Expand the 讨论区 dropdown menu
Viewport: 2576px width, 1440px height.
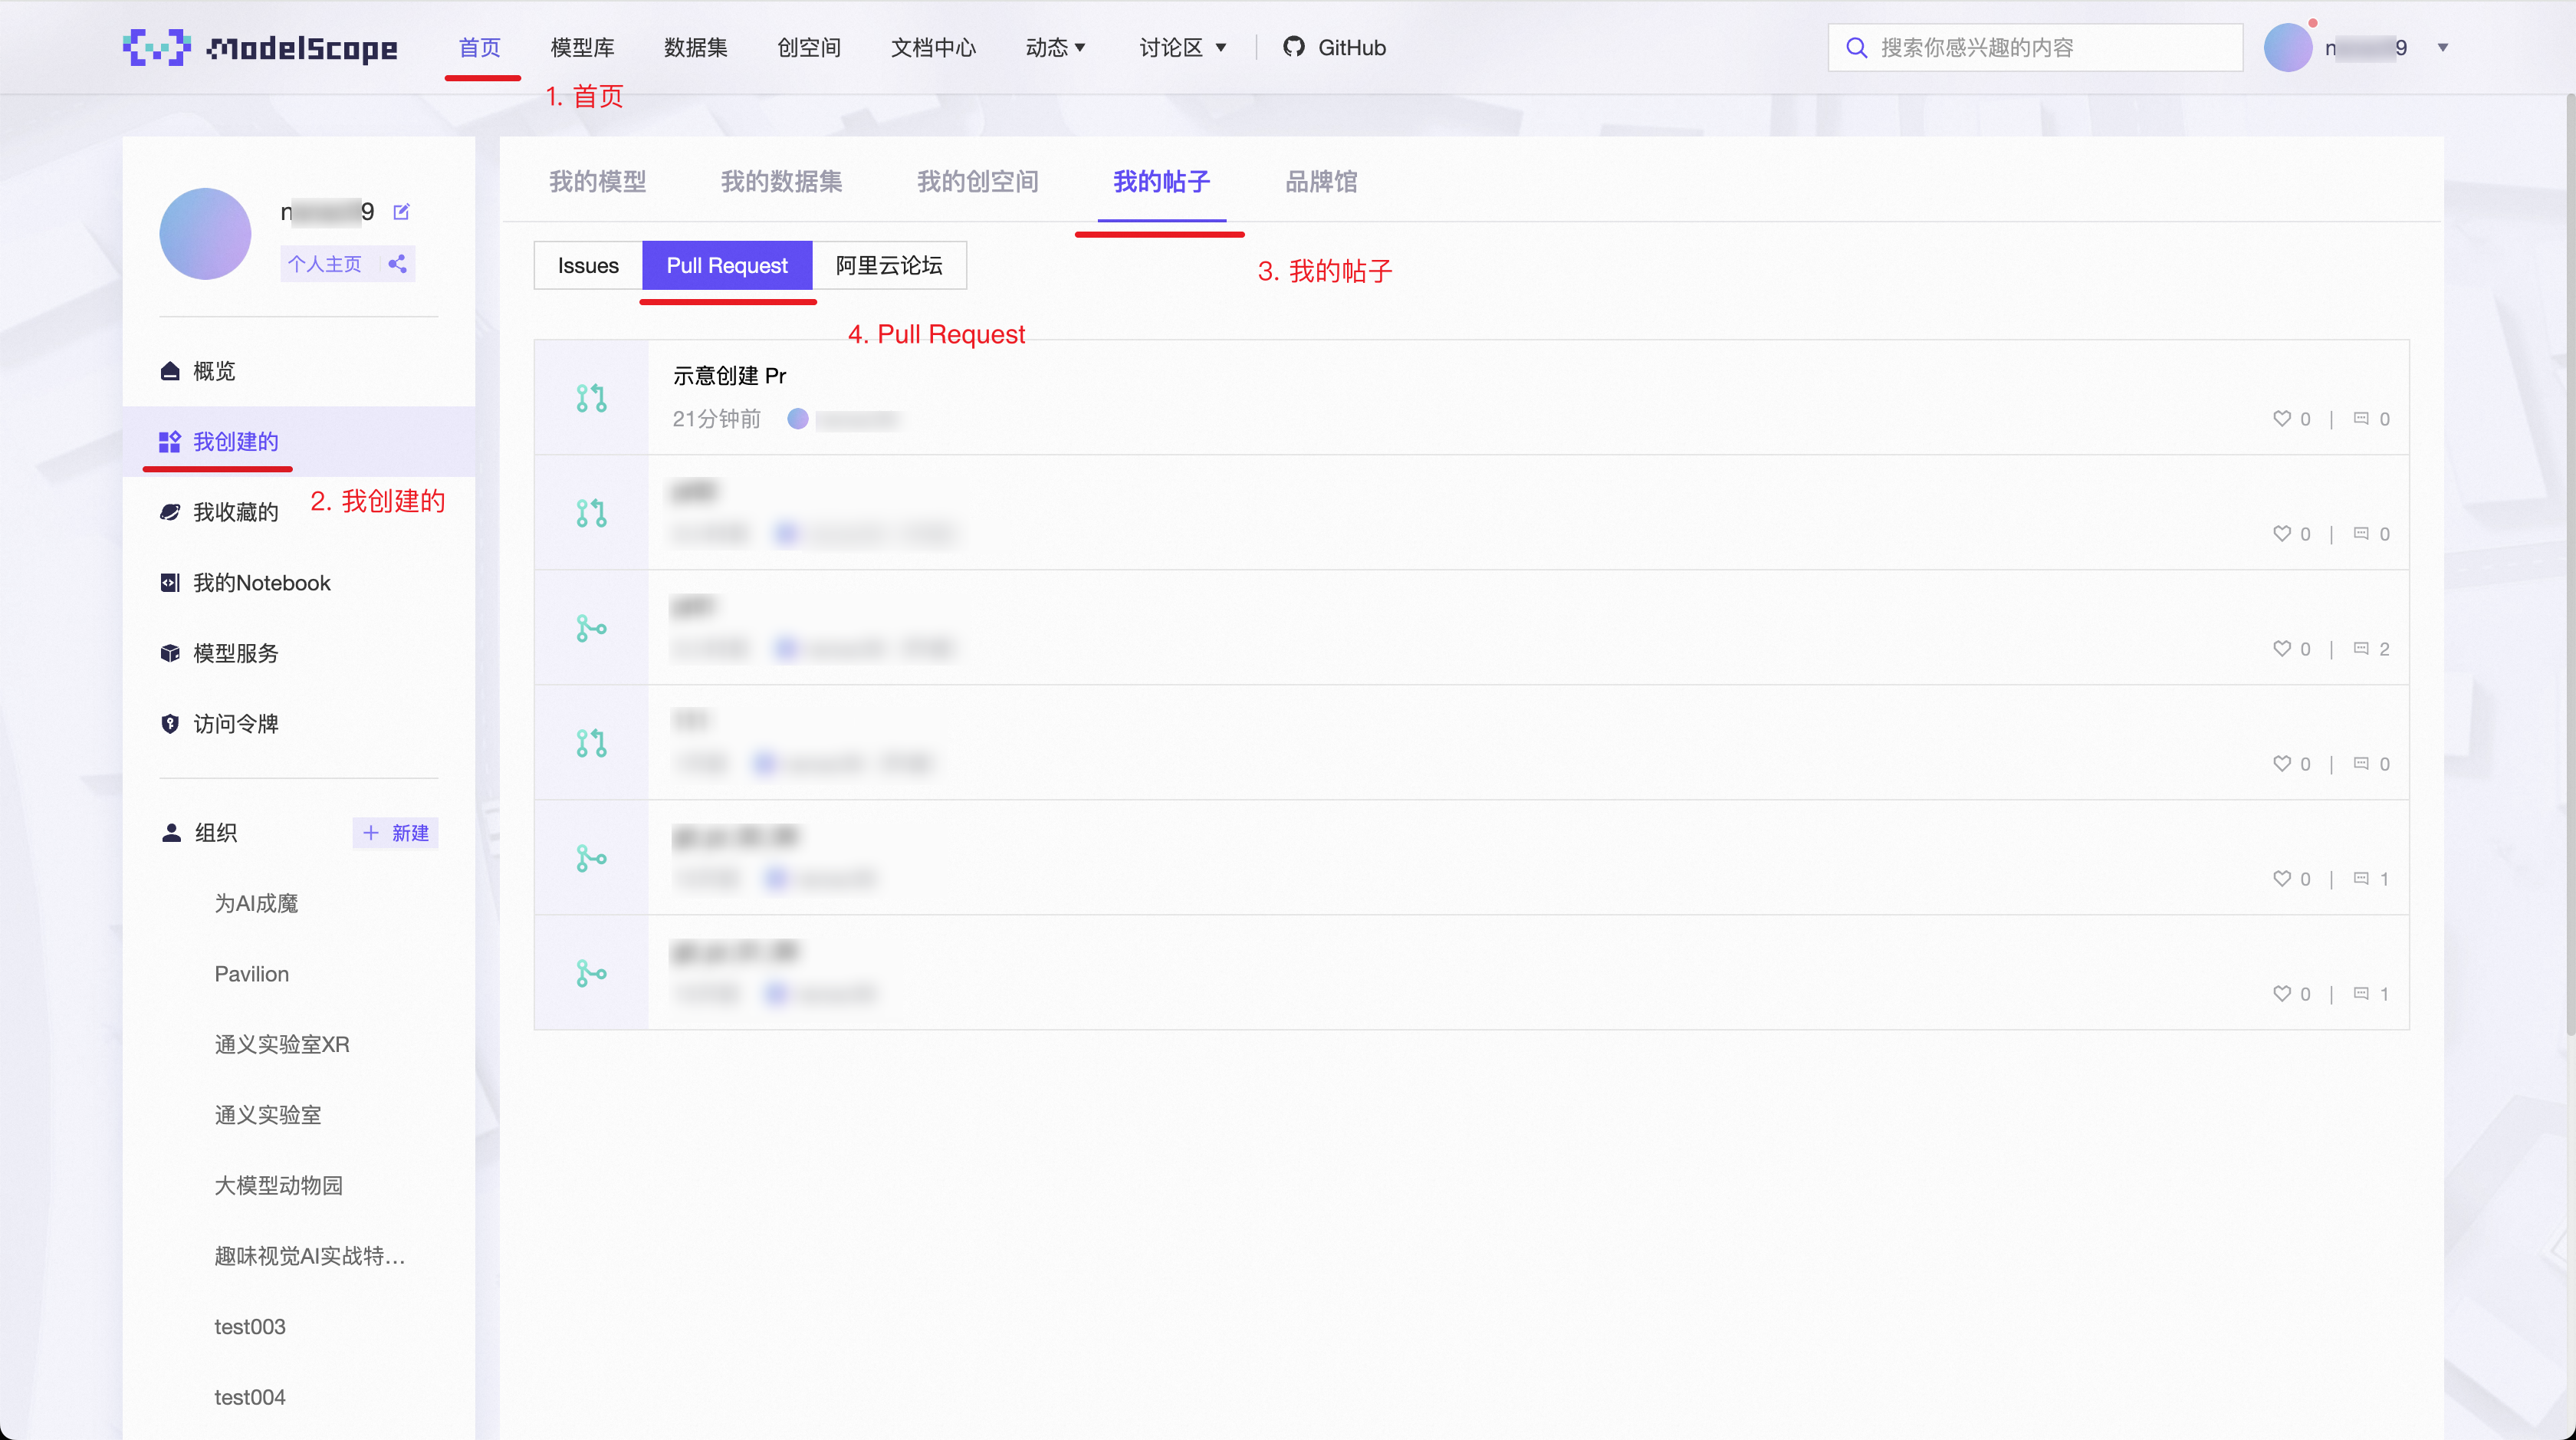(x=1182, y=47)
